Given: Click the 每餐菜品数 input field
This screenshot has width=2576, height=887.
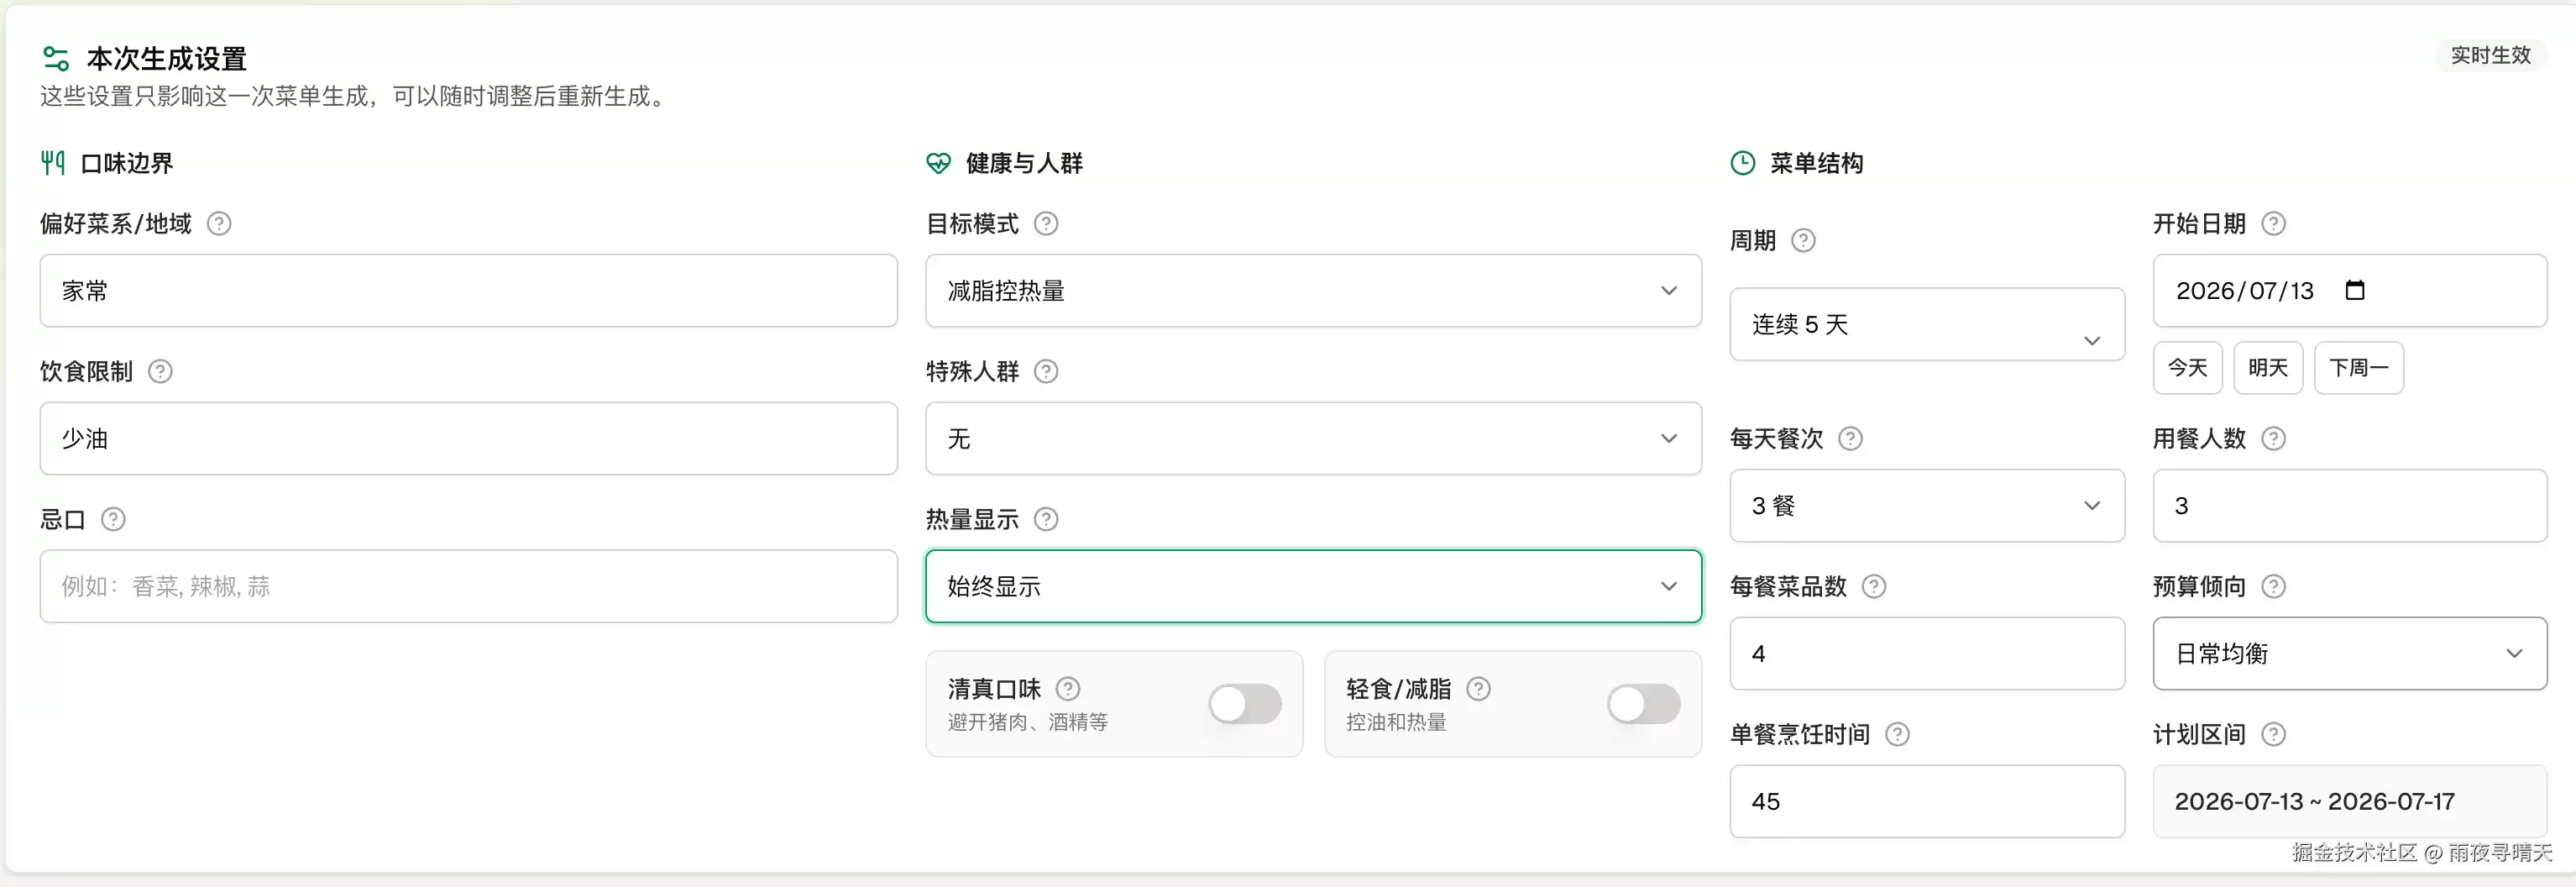Looking at the screenshot, I should coord(1926,653).
